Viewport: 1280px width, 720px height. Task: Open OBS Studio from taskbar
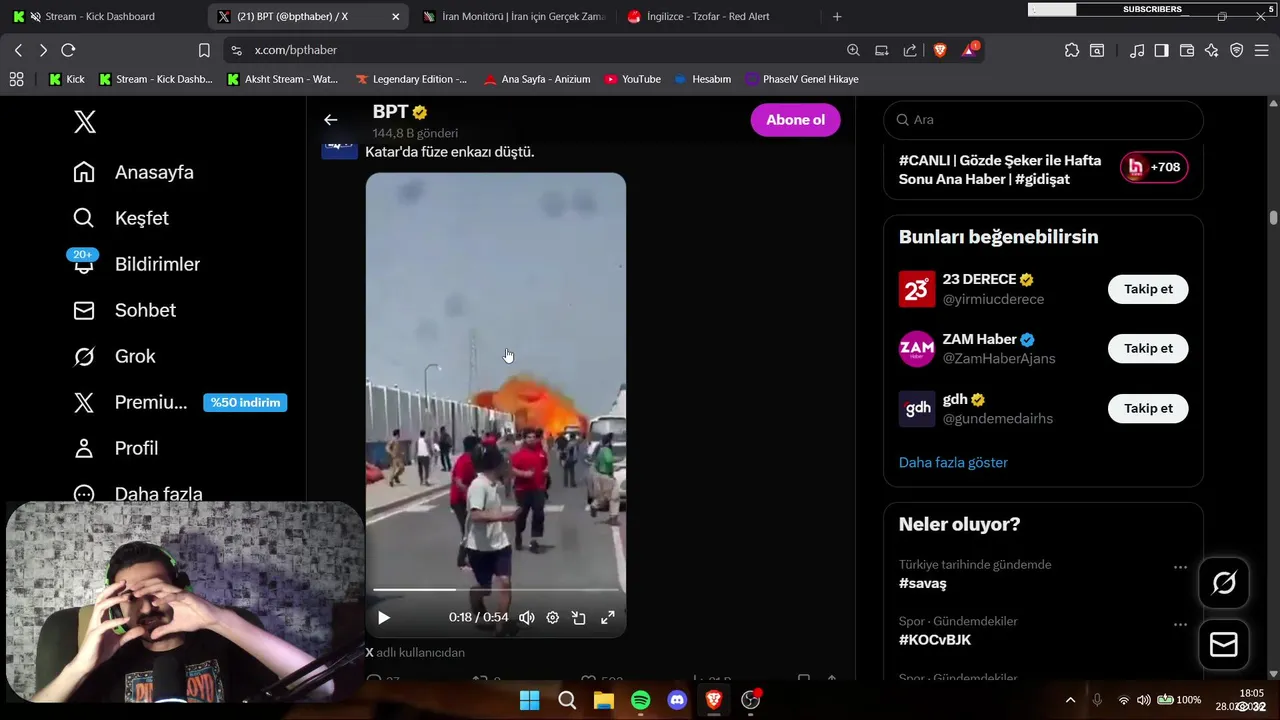click(x=751, y=701)
